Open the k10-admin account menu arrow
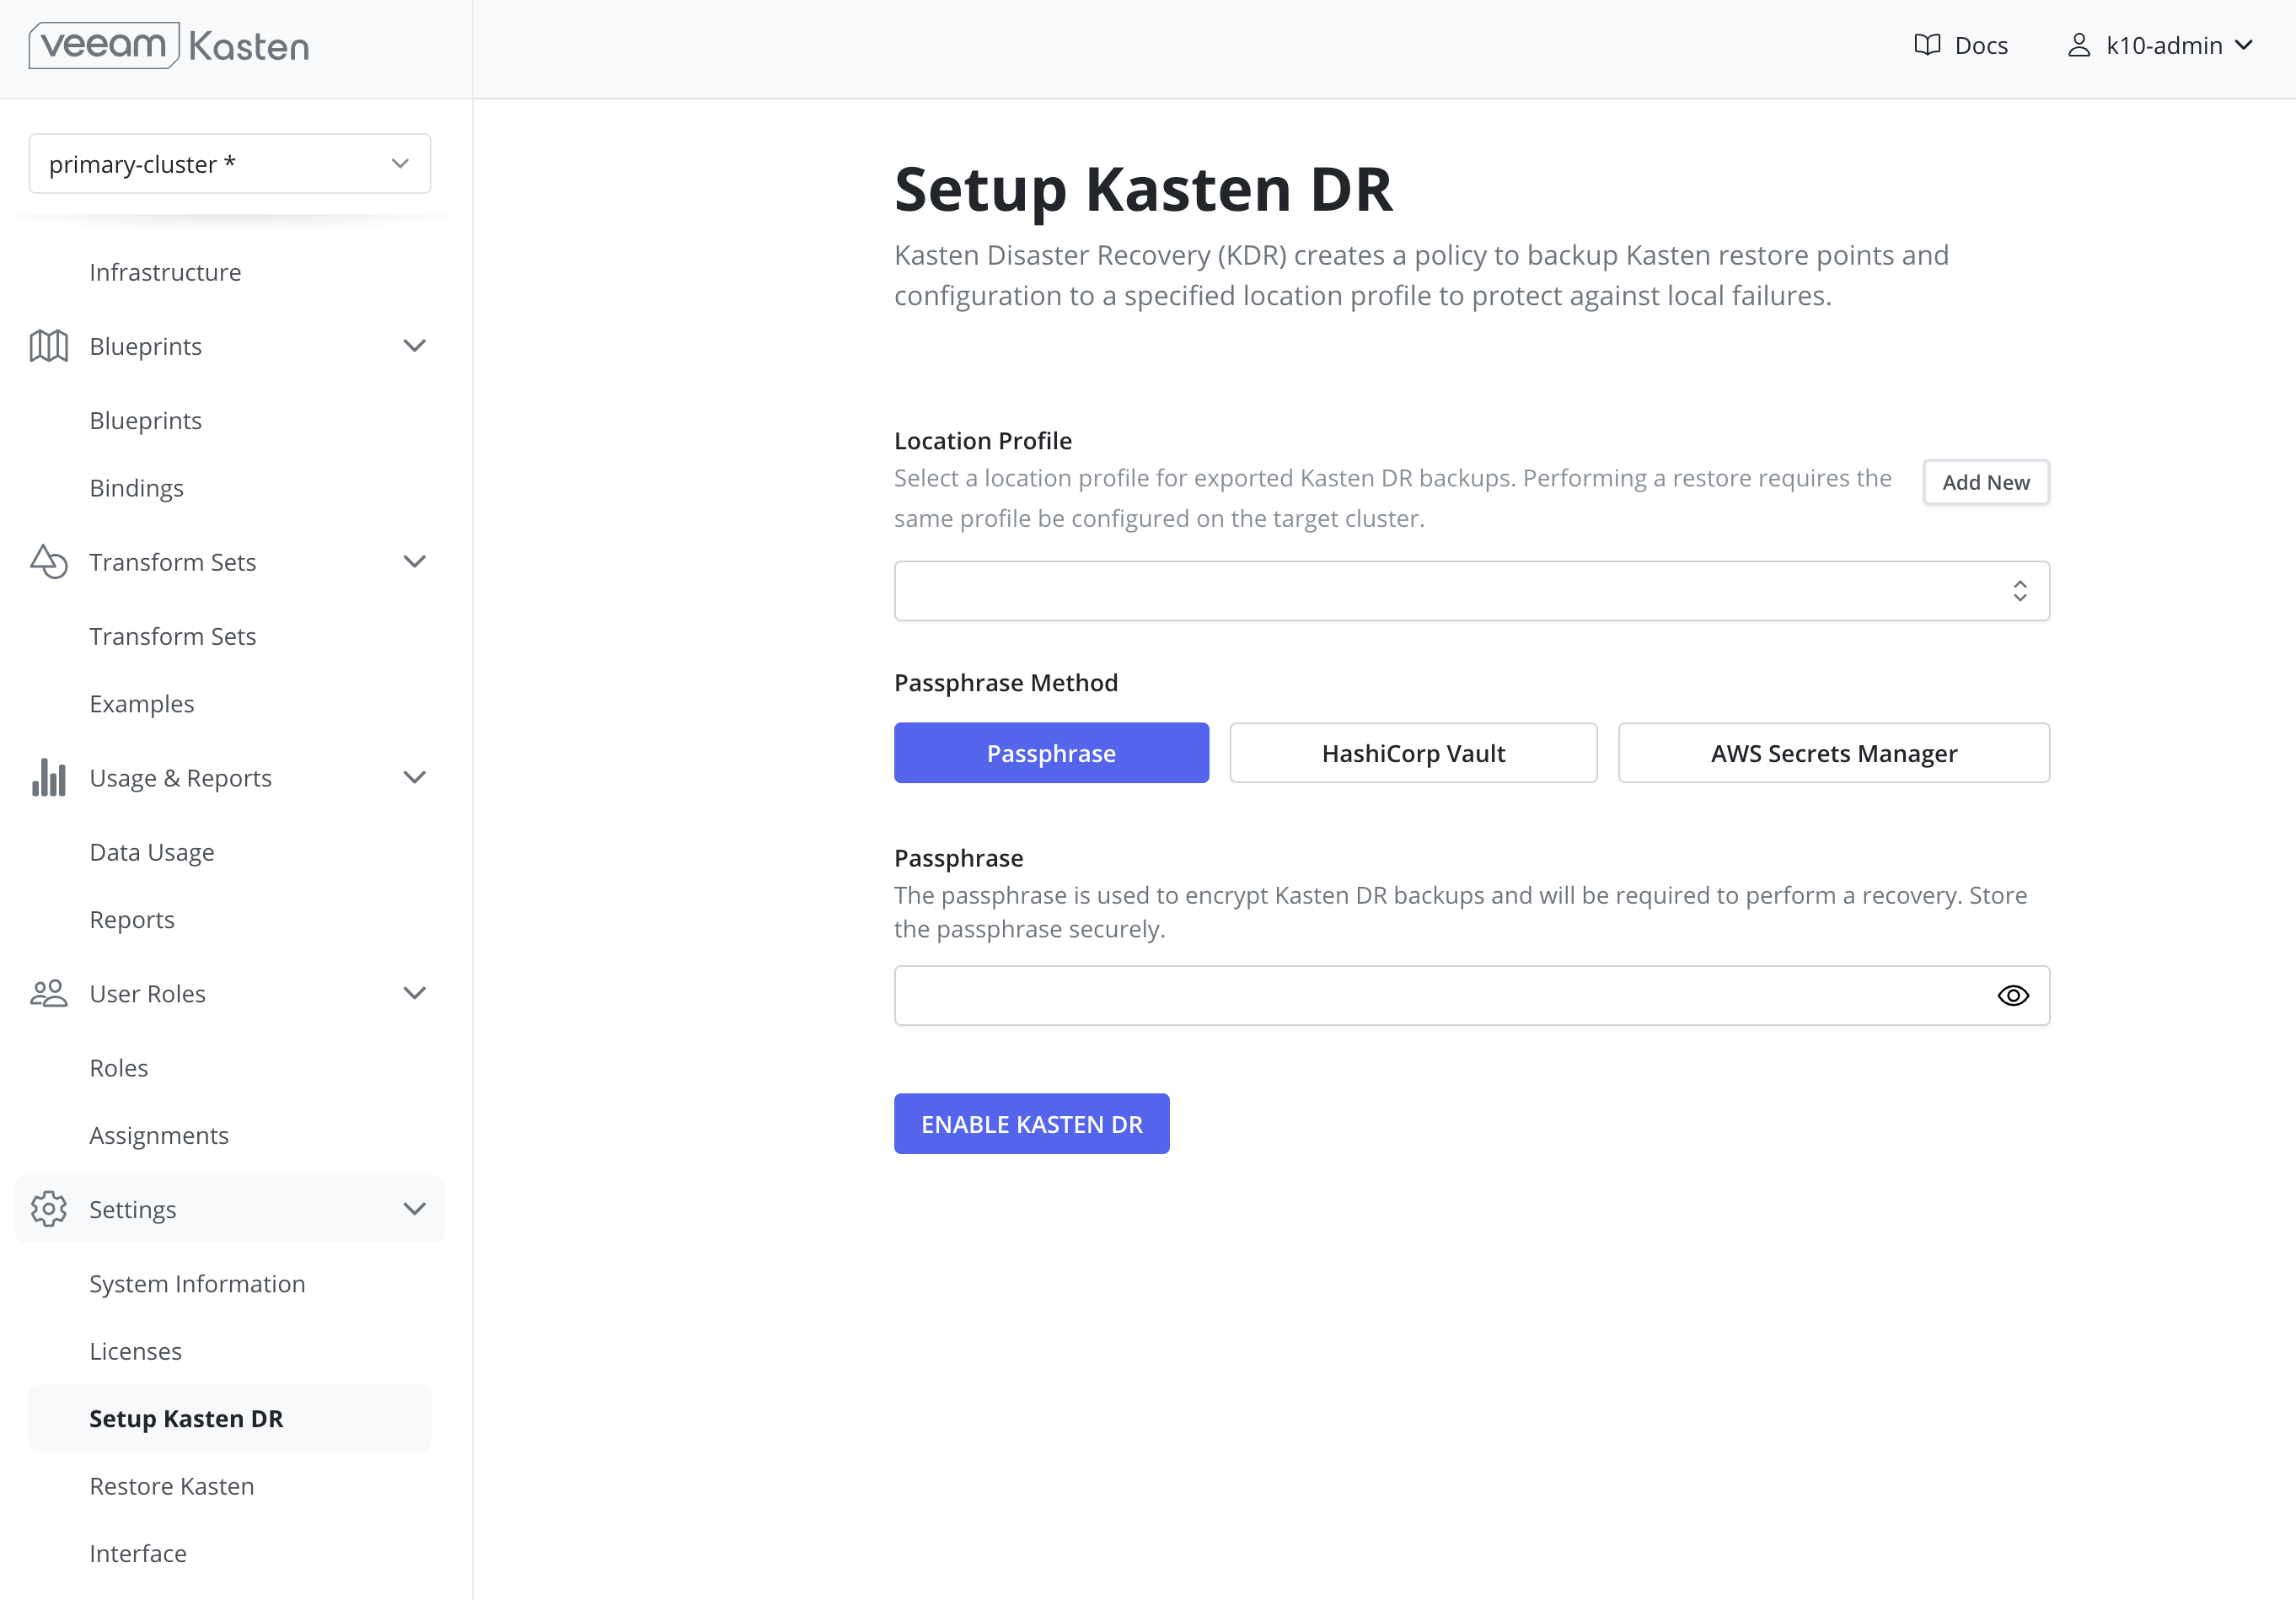The image size is (2296, 1600). (2244, 45)
